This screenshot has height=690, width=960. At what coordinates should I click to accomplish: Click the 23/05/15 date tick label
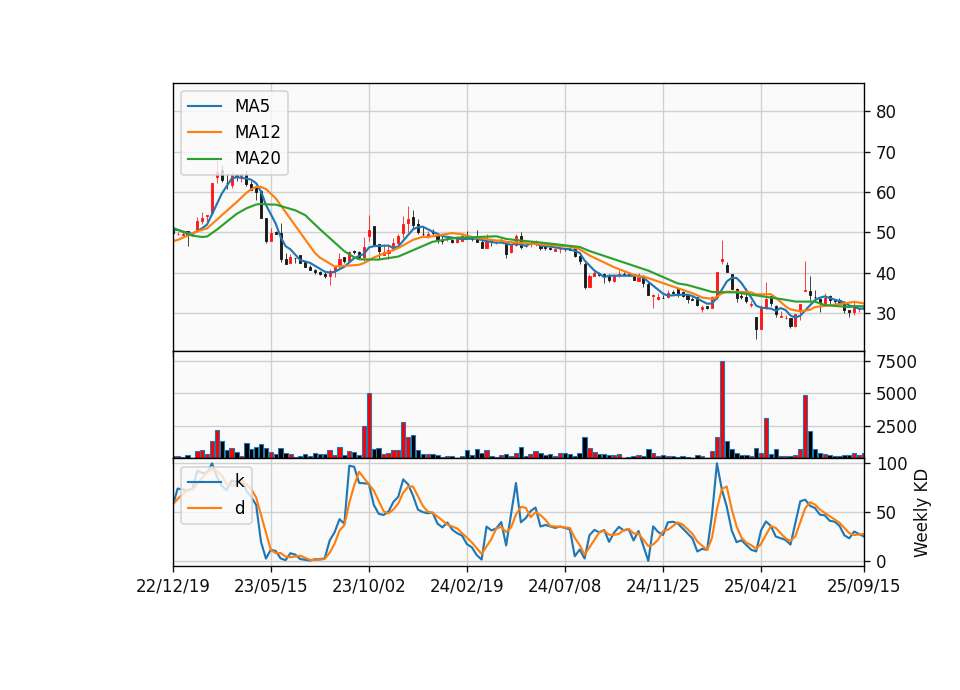(271, 586)
